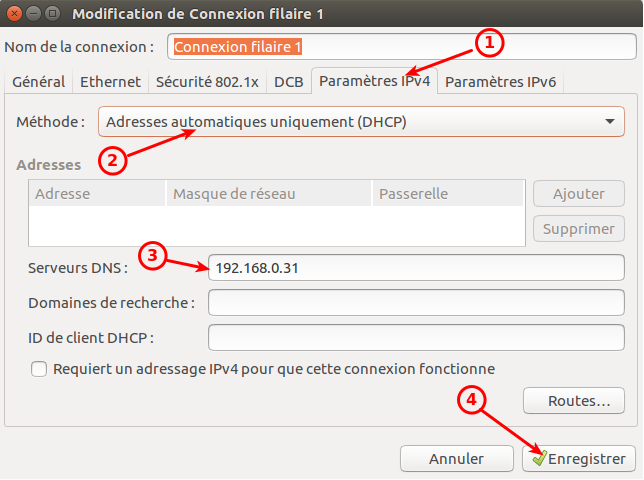The width and height of the screenshot is (644, 480).
Task: Click the Domaines de recherche field
Action: point(416,302)
